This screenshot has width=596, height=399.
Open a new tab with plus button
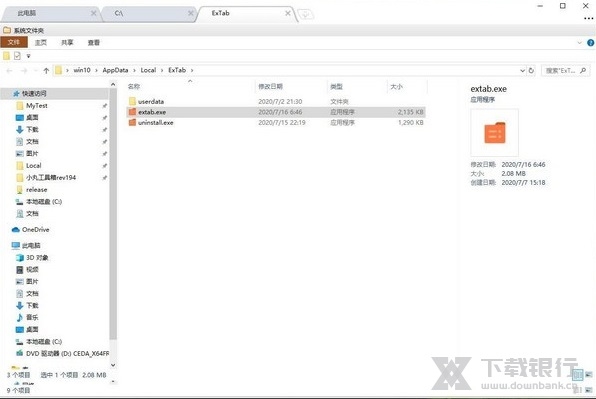tap(306, 15)
